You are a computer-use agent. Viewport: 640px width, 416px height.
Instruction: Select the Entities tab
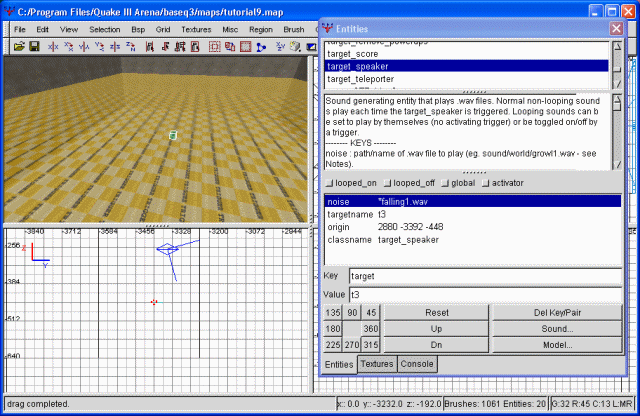pos(339,365)
